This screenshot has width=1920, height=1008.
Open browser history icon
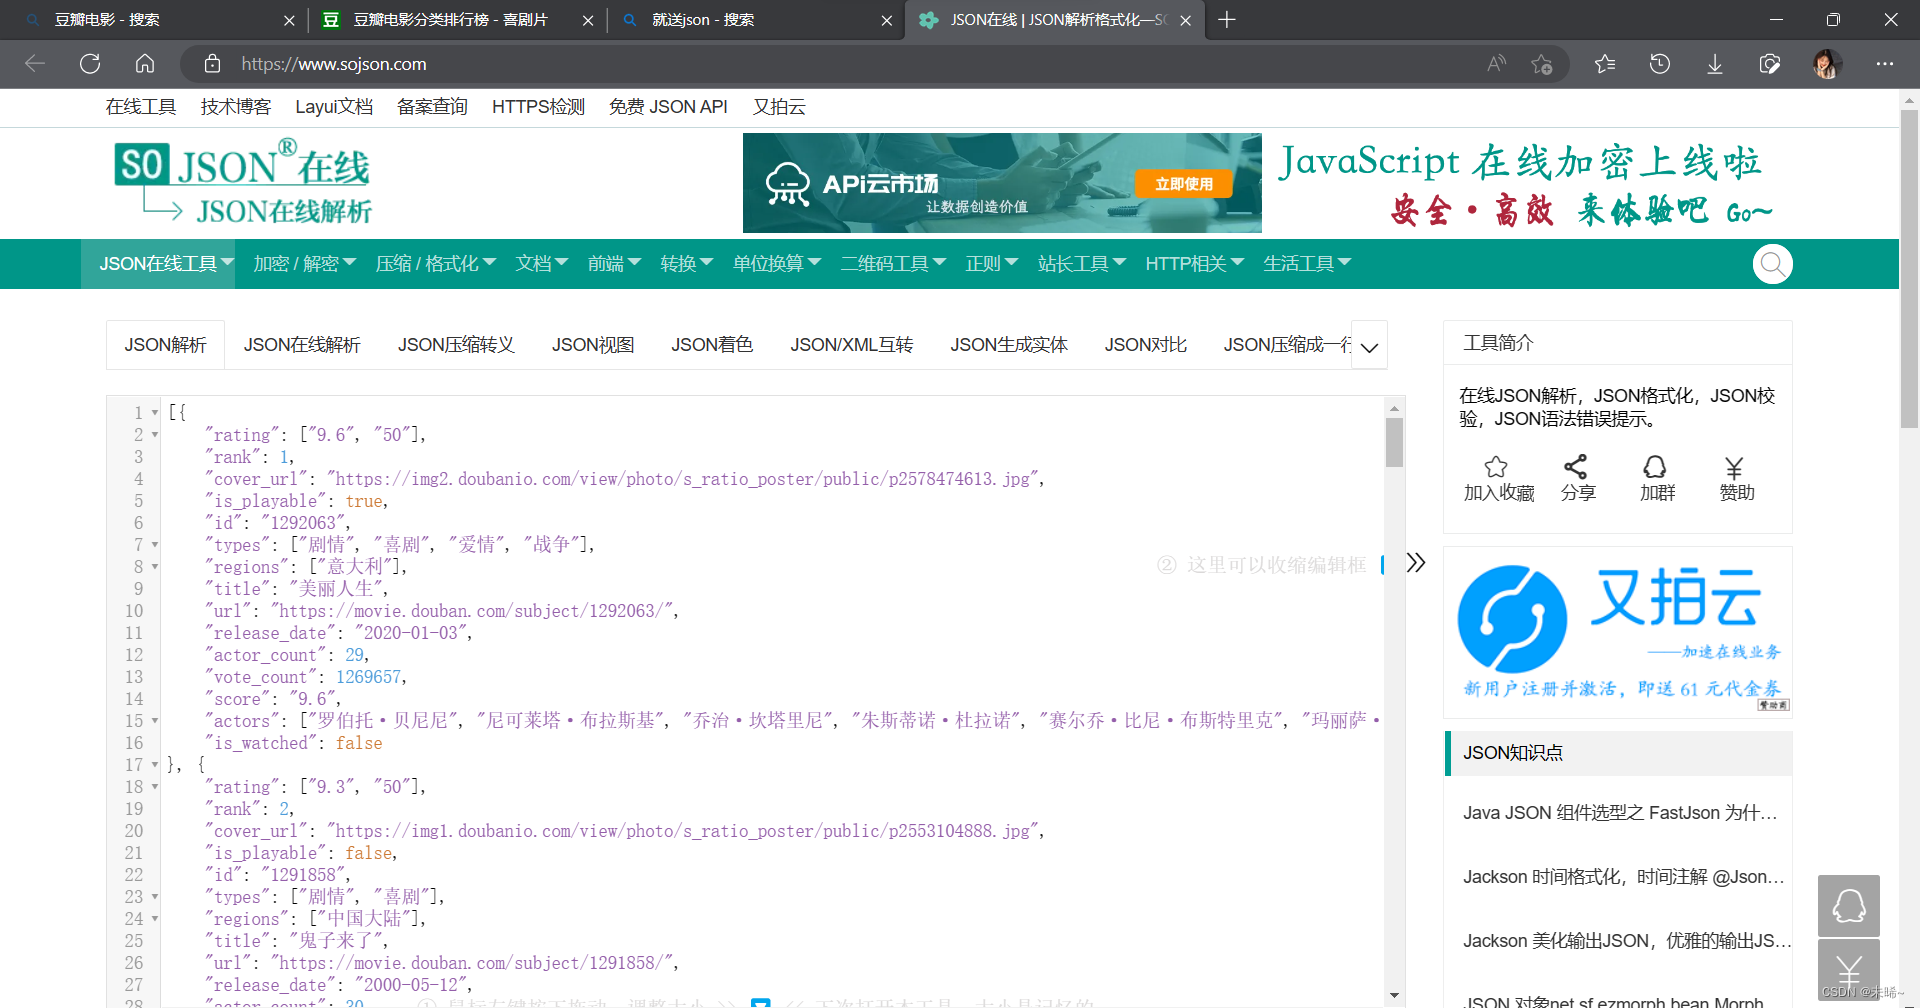(x=1660, y=64)
